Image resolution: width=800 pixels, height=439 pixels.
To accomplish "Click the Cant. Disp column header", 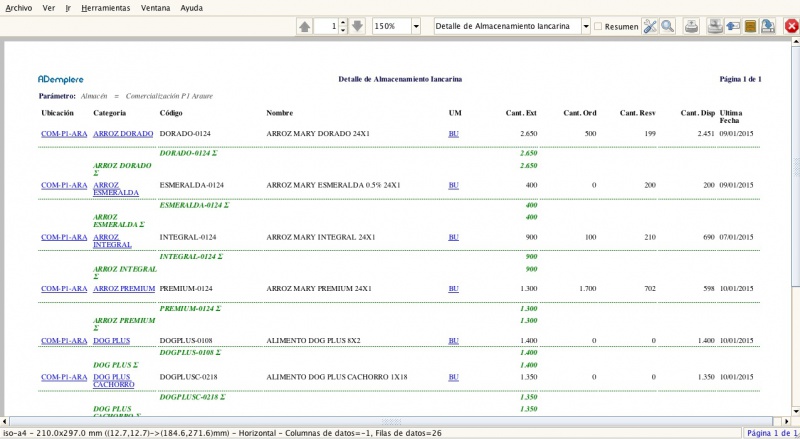I will (697, 113).
